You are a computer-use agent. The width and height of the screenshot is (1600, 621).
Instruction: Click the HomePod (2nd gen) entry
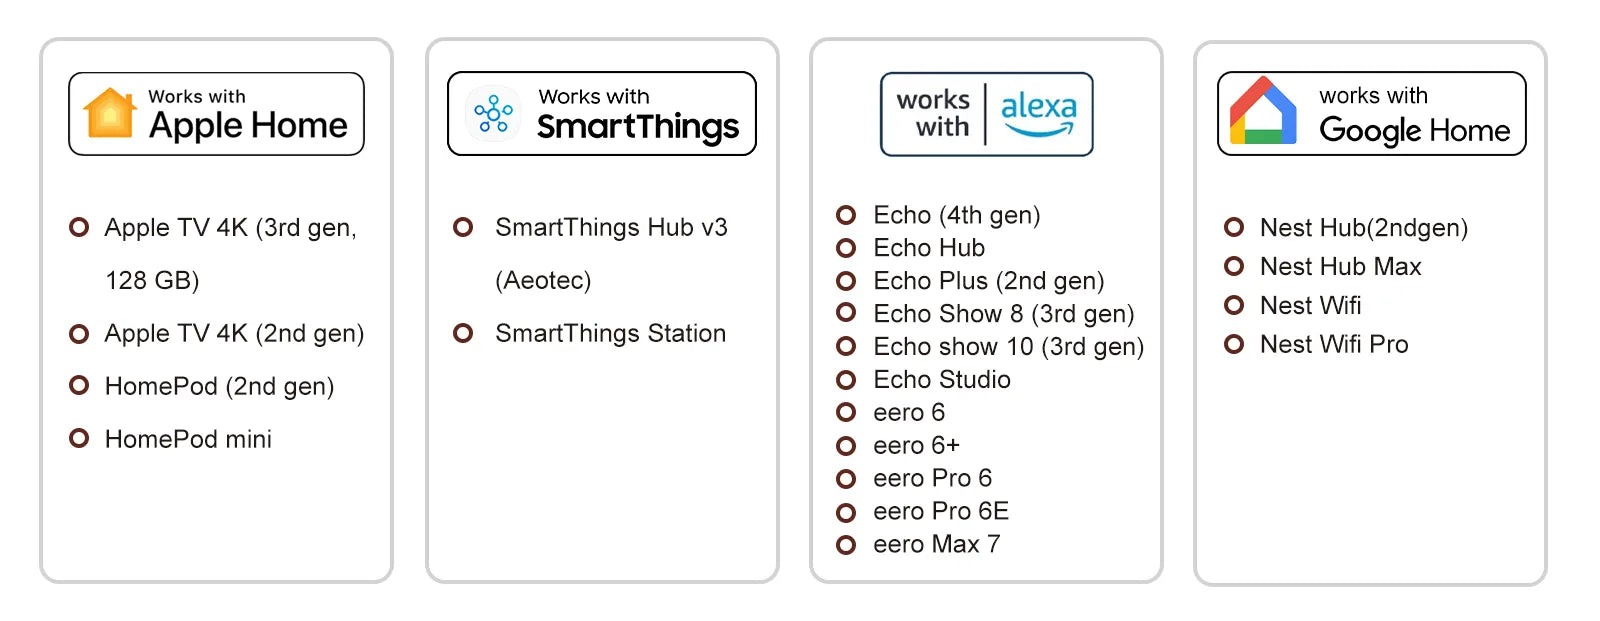pos(219,386)
